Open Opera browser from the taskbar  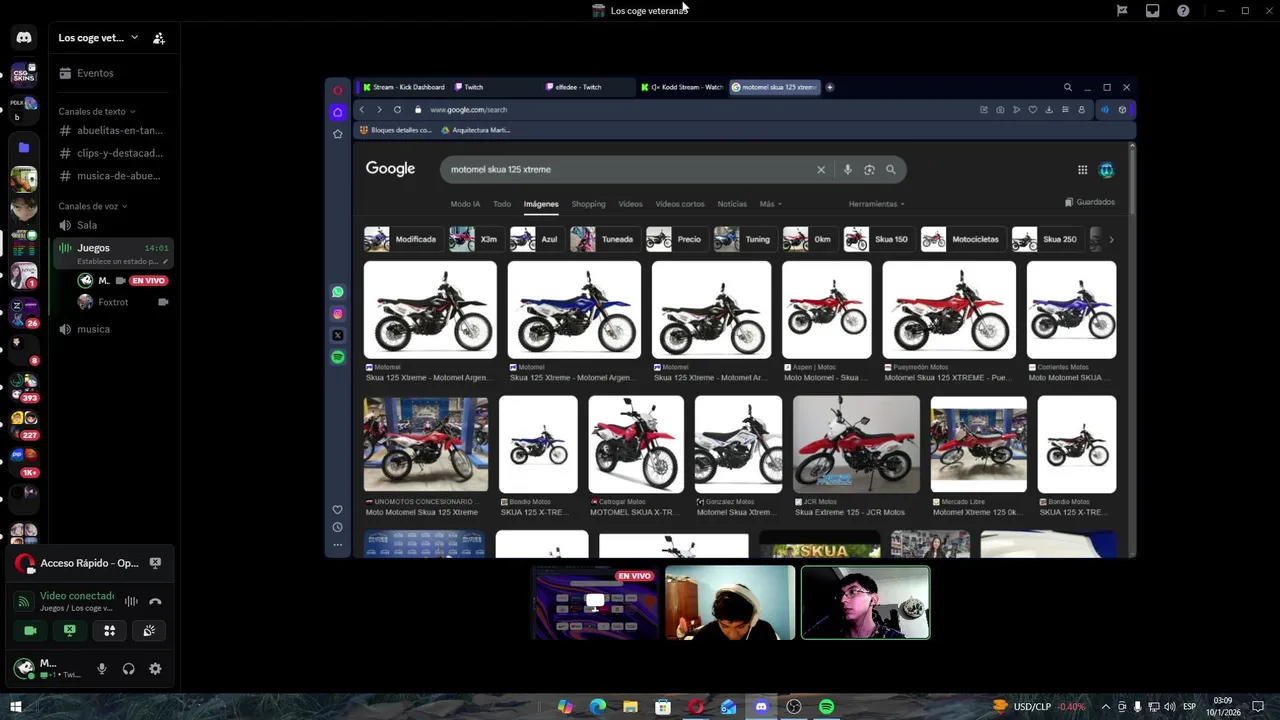(x=696, y=707)
